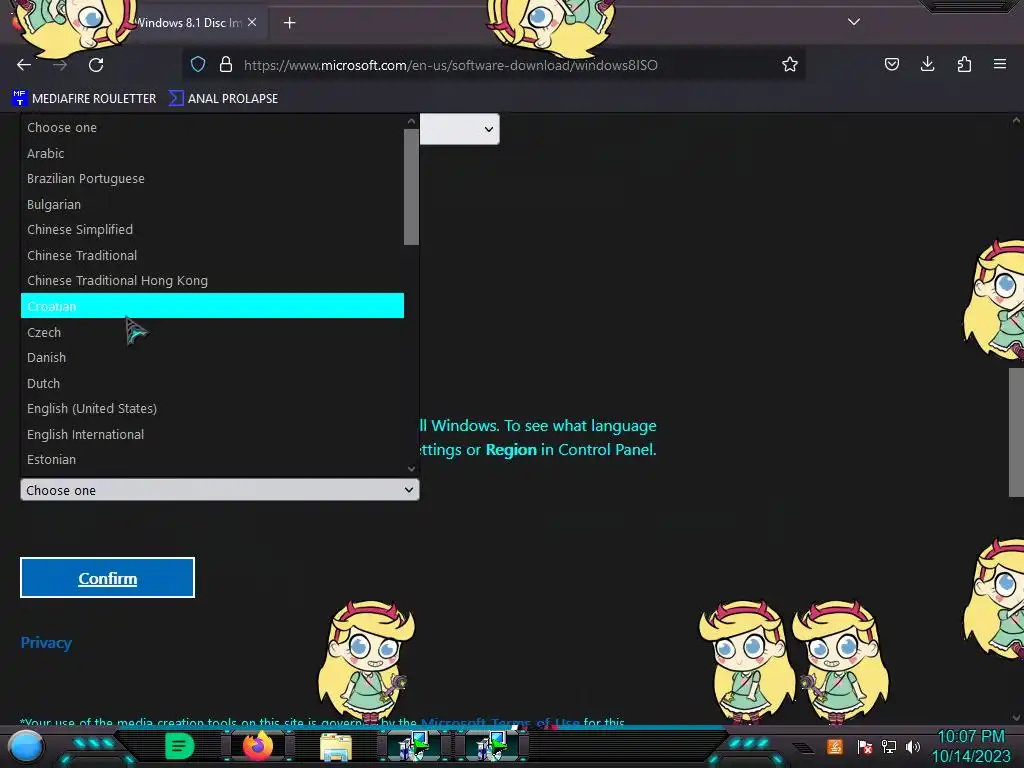Switch to Windows 8.1 Disc Image tab
Screen dimensions: 1024x768
189,22
